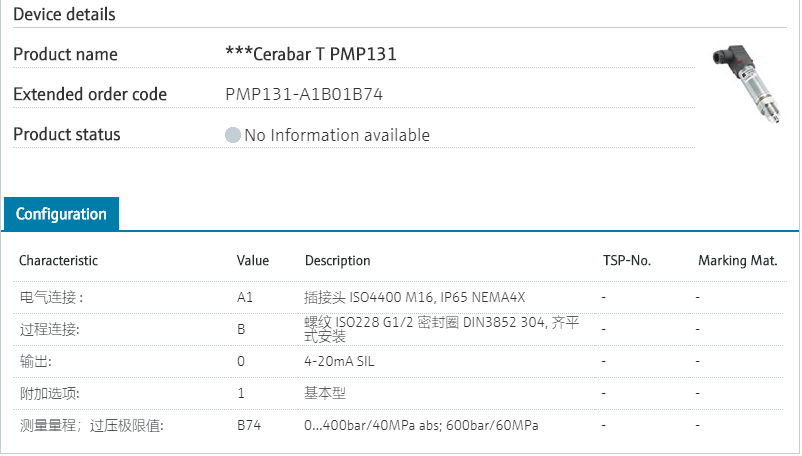The width and height of the screenshot is (802, 456).
Task: Click the product name Cerabar T PMP131
Action: pyautogui.click(x=311, y=54)
